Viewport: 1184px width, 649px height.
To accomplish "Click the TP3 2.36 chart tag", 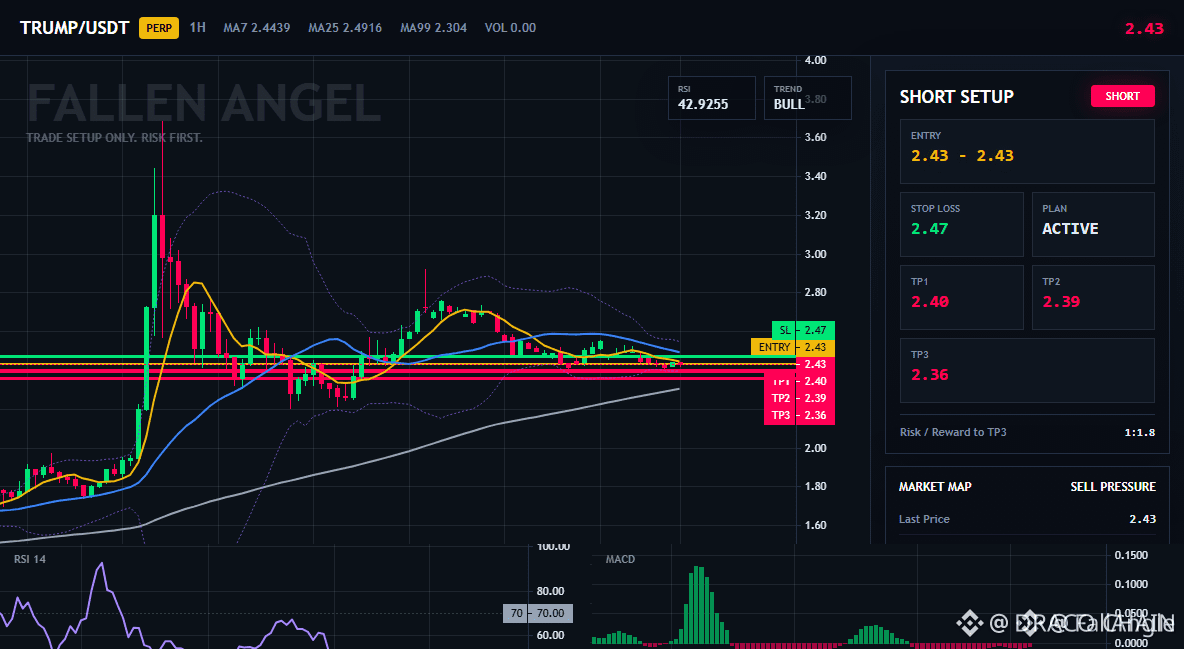I will tap(799, 416).
